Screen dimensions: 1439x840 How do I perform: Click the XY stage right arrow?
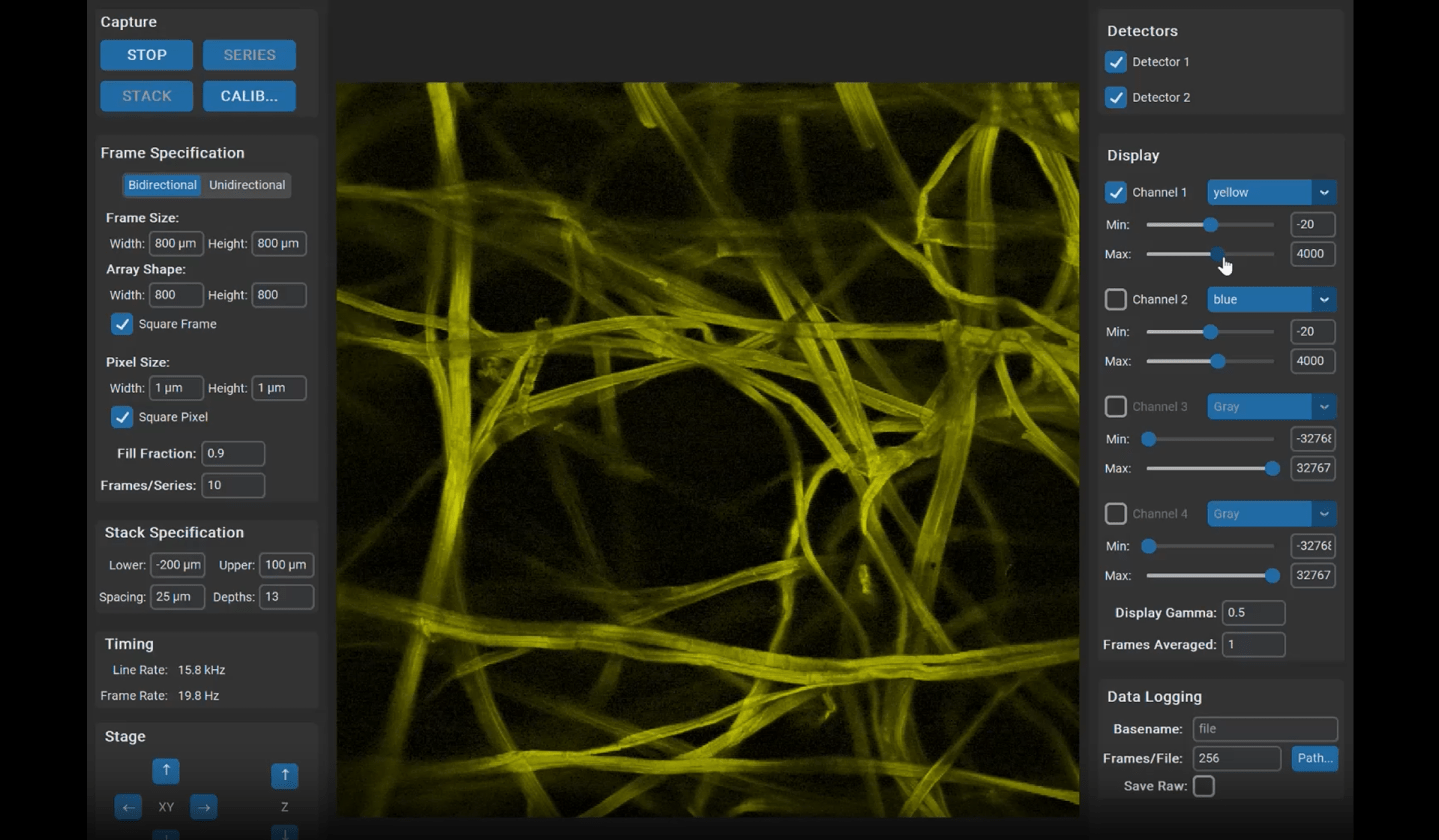[203, 806]
